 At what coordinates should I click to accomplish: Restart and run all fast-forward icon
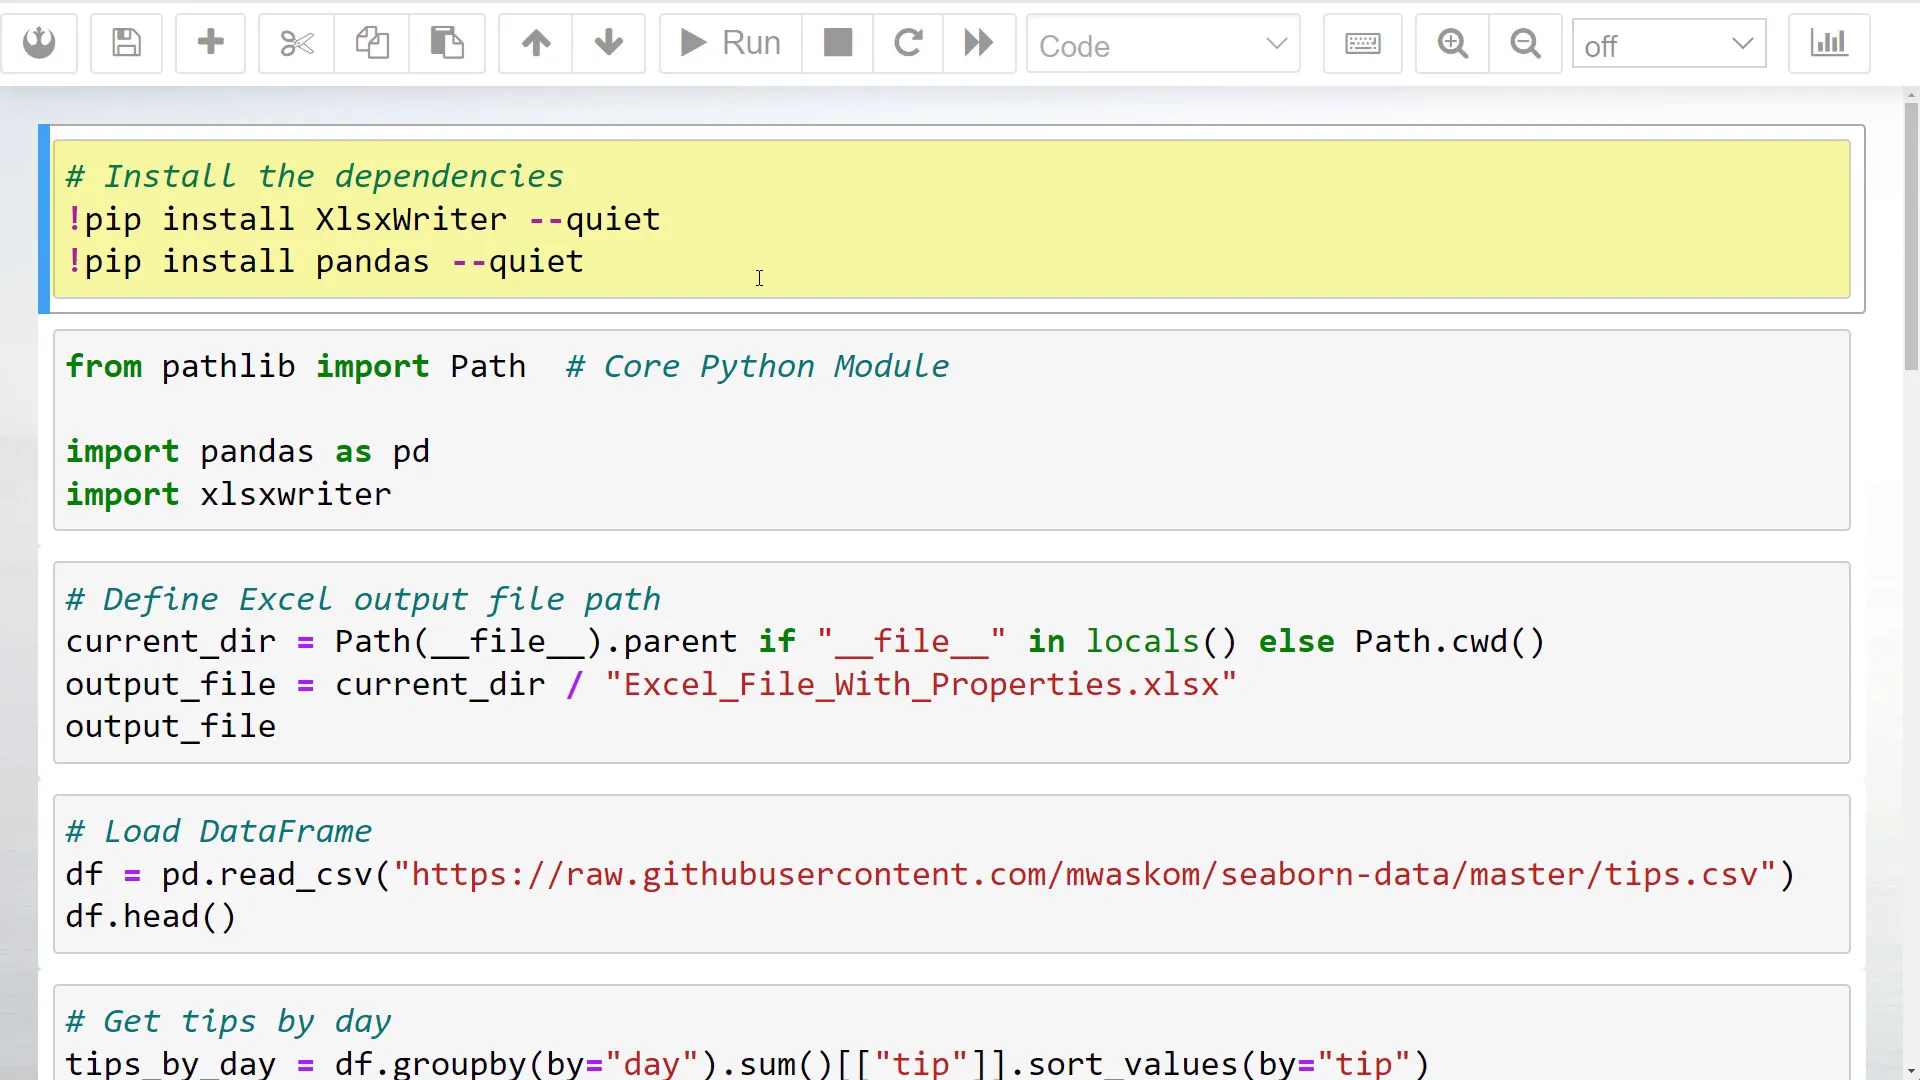(978, 43)
